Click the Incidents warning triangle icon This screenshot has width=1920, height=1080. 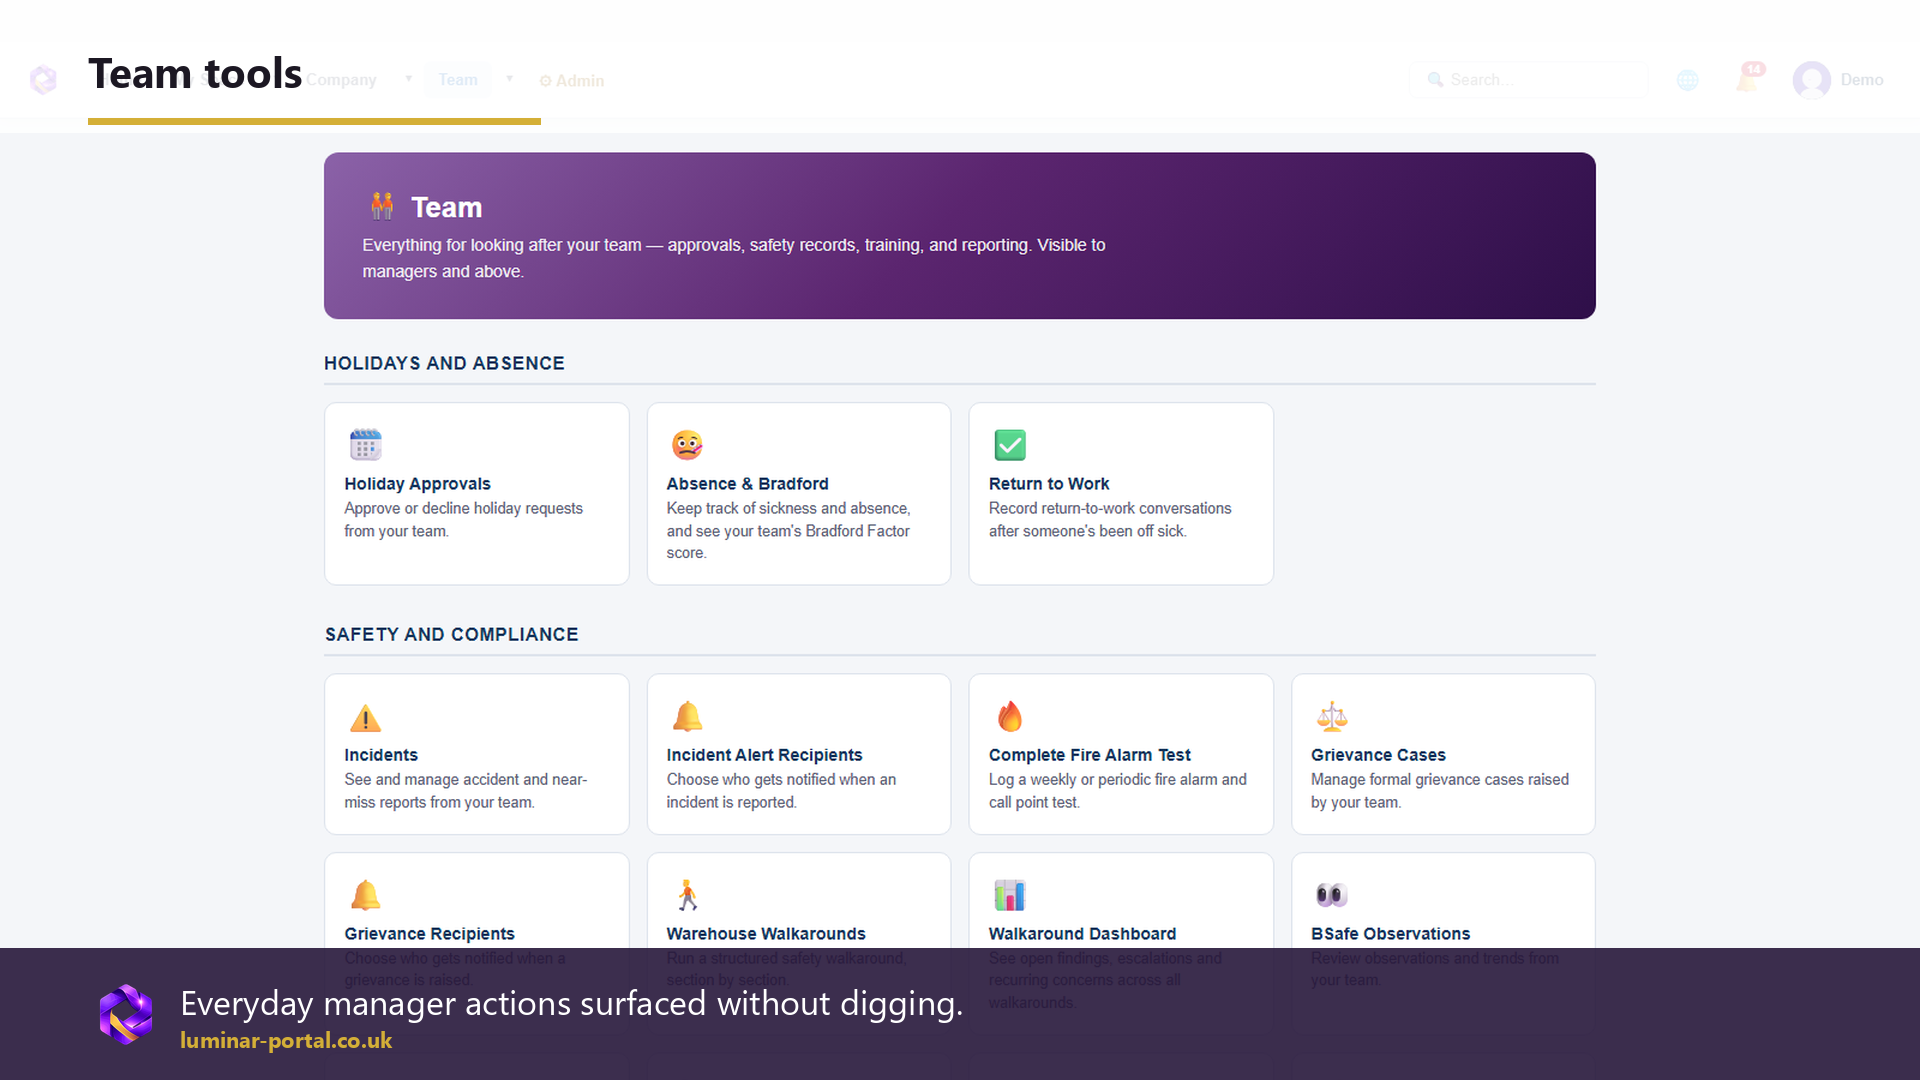pyautogui.click(x=365, y=717)
